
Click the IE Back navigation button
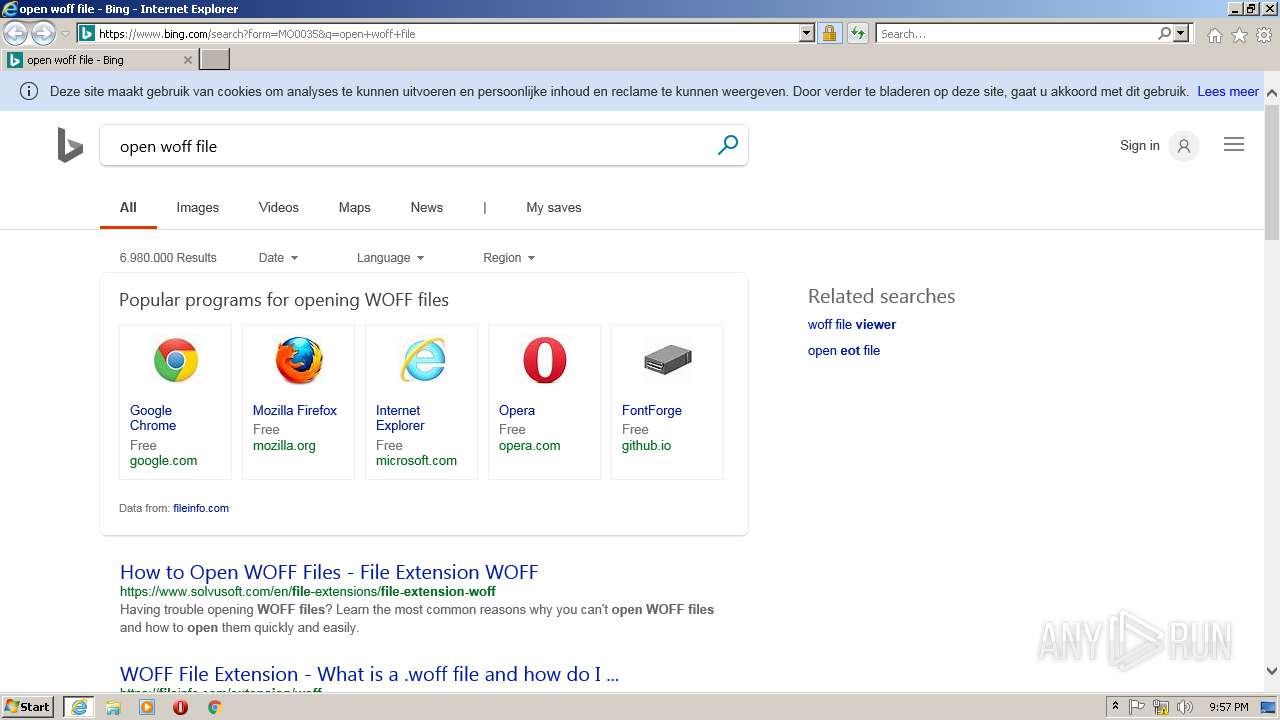coord(15,33)
